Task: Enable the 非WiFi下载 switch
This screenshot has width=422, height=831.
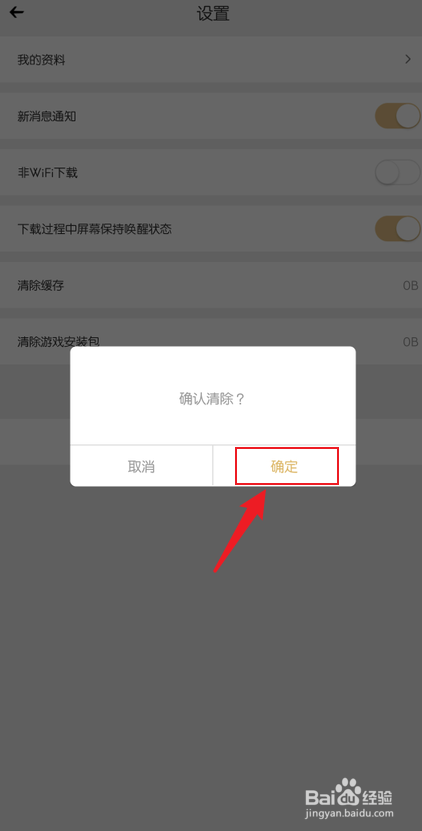Action: coord(398,172)
